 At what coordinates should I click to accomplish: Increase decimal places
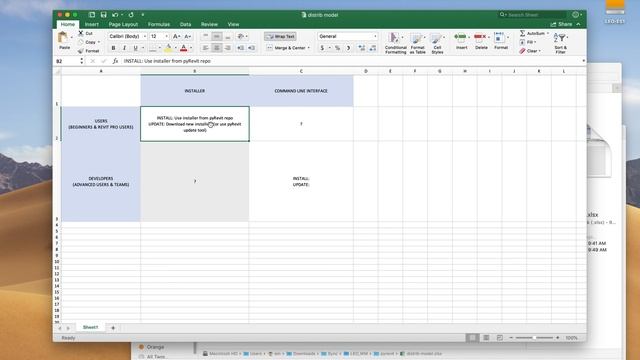[361, 48]
